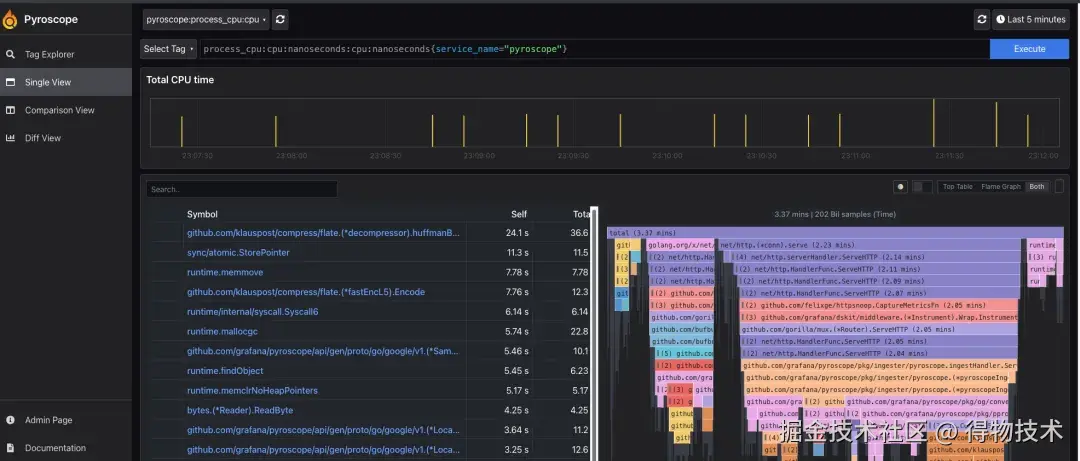Sort the table by Self column

(x=519, y=214)
